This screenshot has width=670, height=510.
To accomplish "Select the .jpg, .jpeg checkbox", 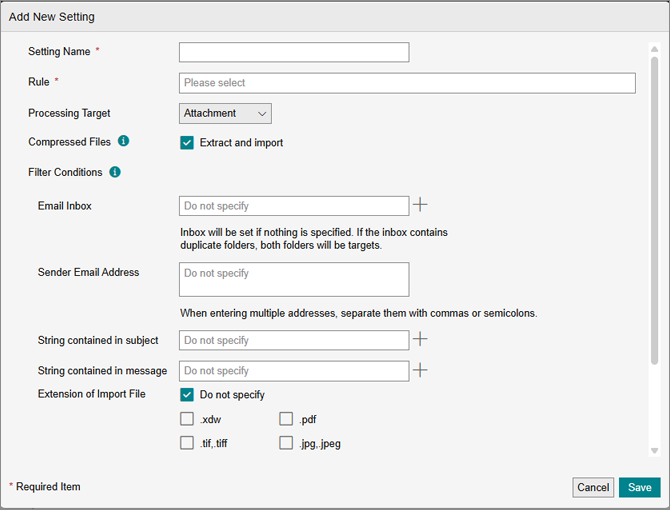I will click(x=286, y=443).
